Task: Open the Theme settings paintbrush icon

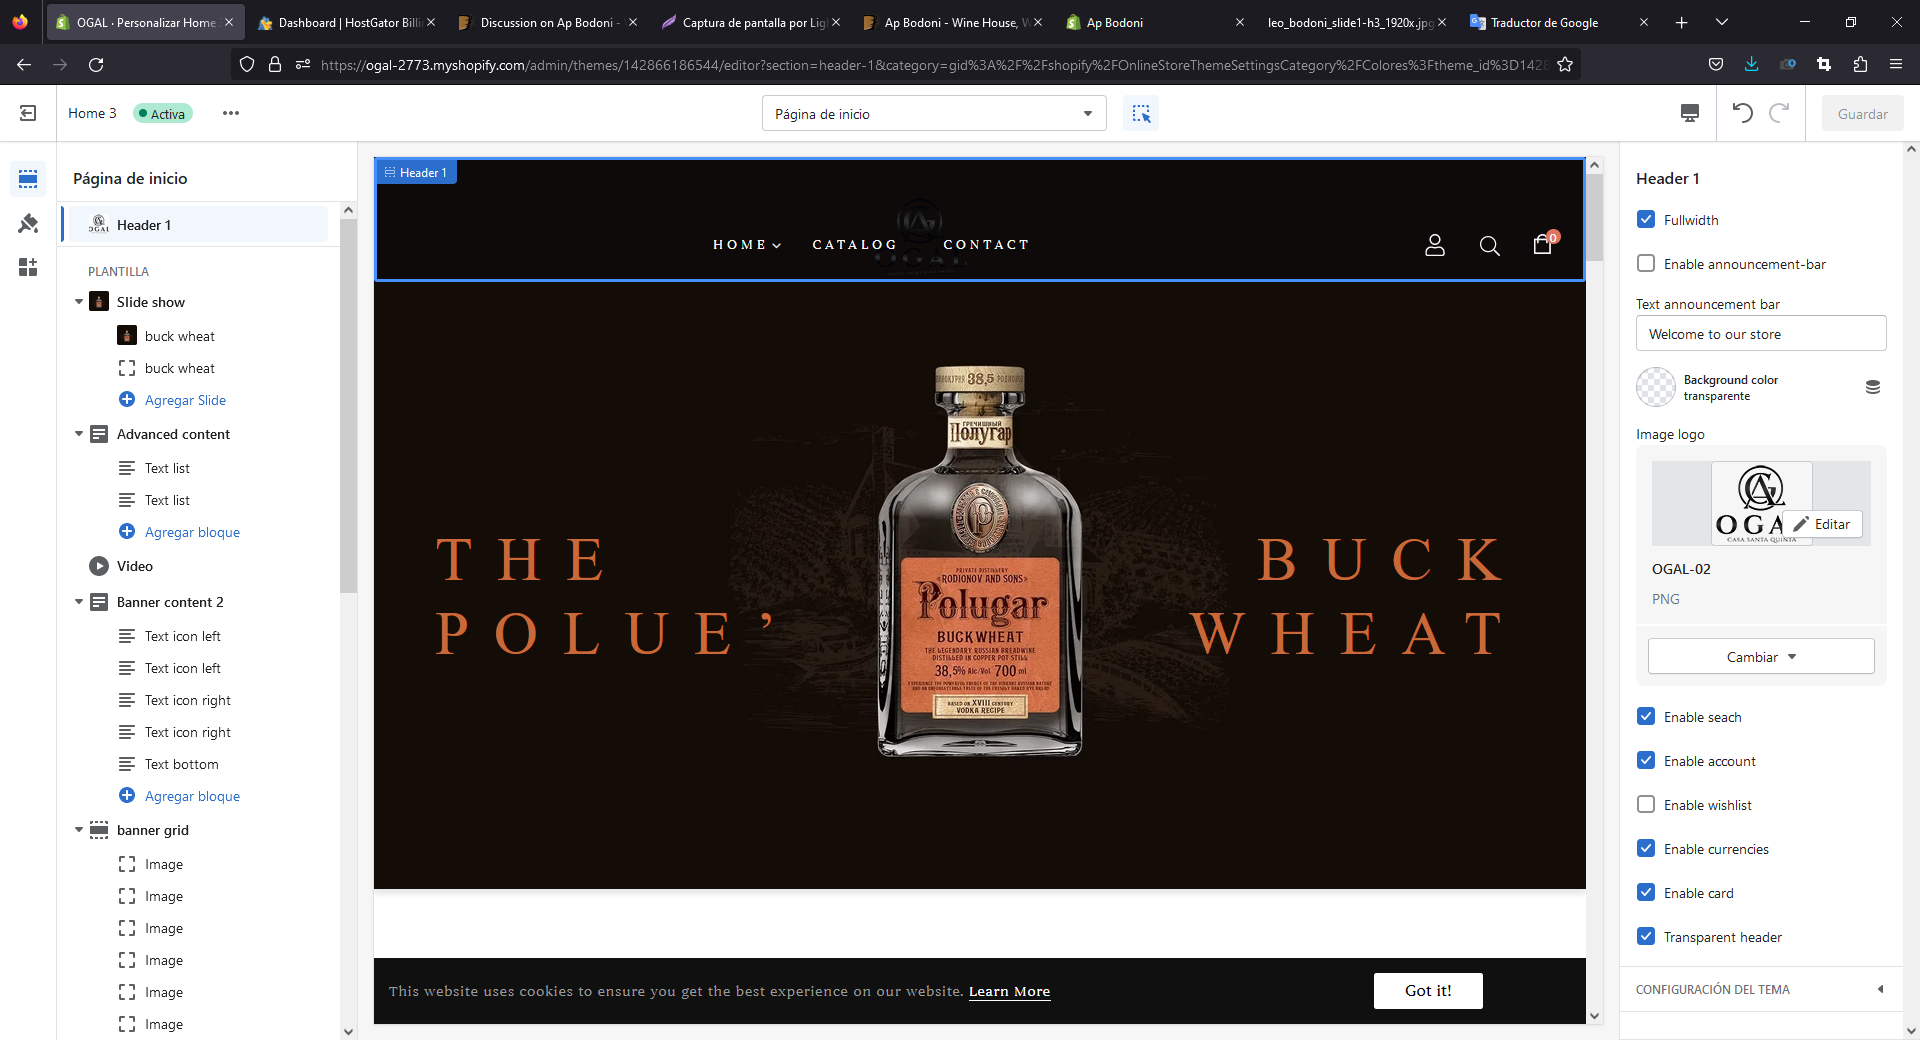Action: click(x=28, y=223)
